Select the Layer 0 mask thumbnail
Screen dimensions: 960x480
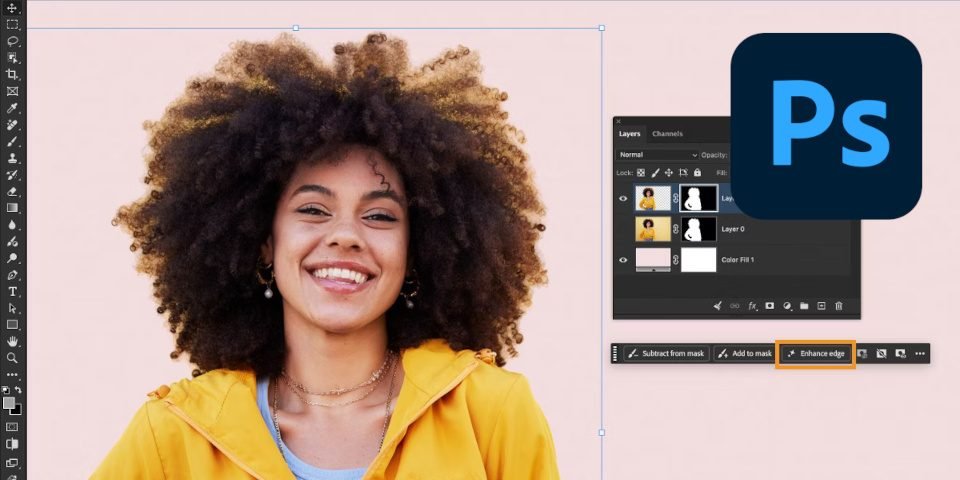(x=699, y=229)
